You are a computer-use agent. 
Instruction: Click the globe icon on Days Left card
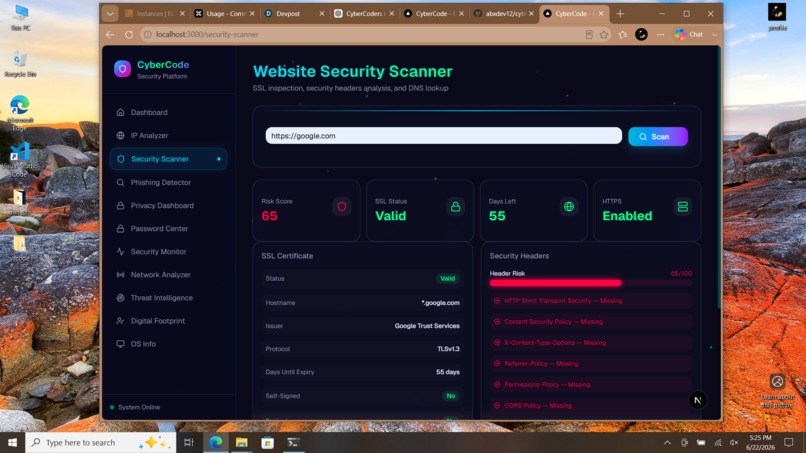(x=569, y=207)
